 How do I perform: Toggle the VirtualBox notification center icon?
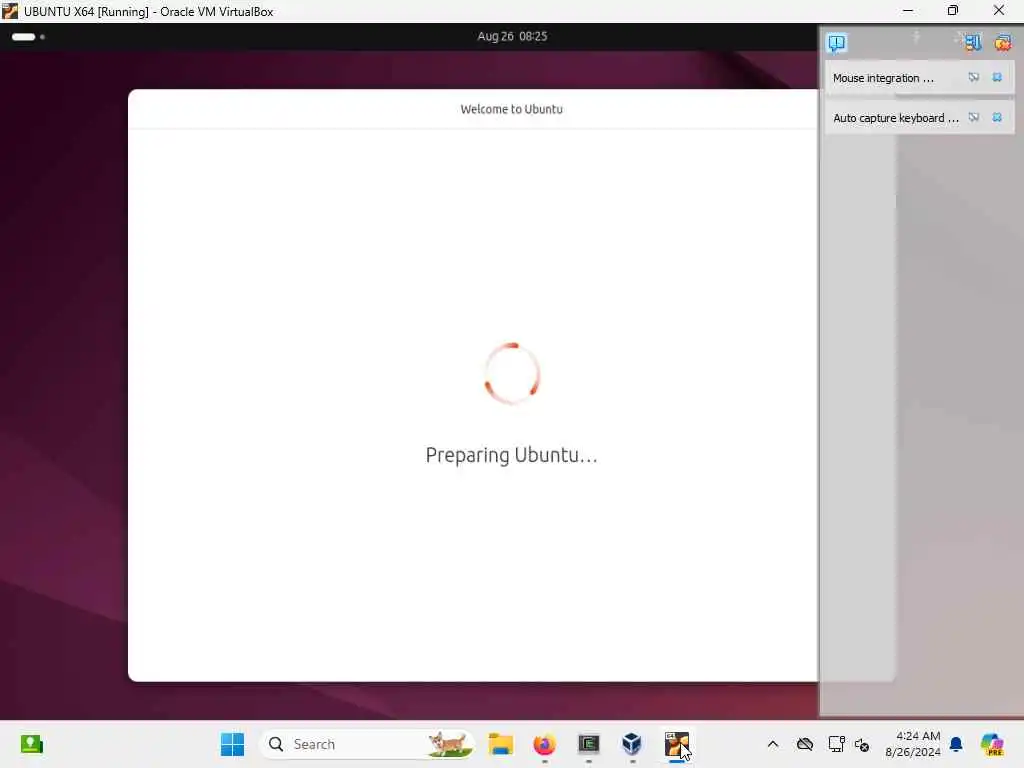837,43
